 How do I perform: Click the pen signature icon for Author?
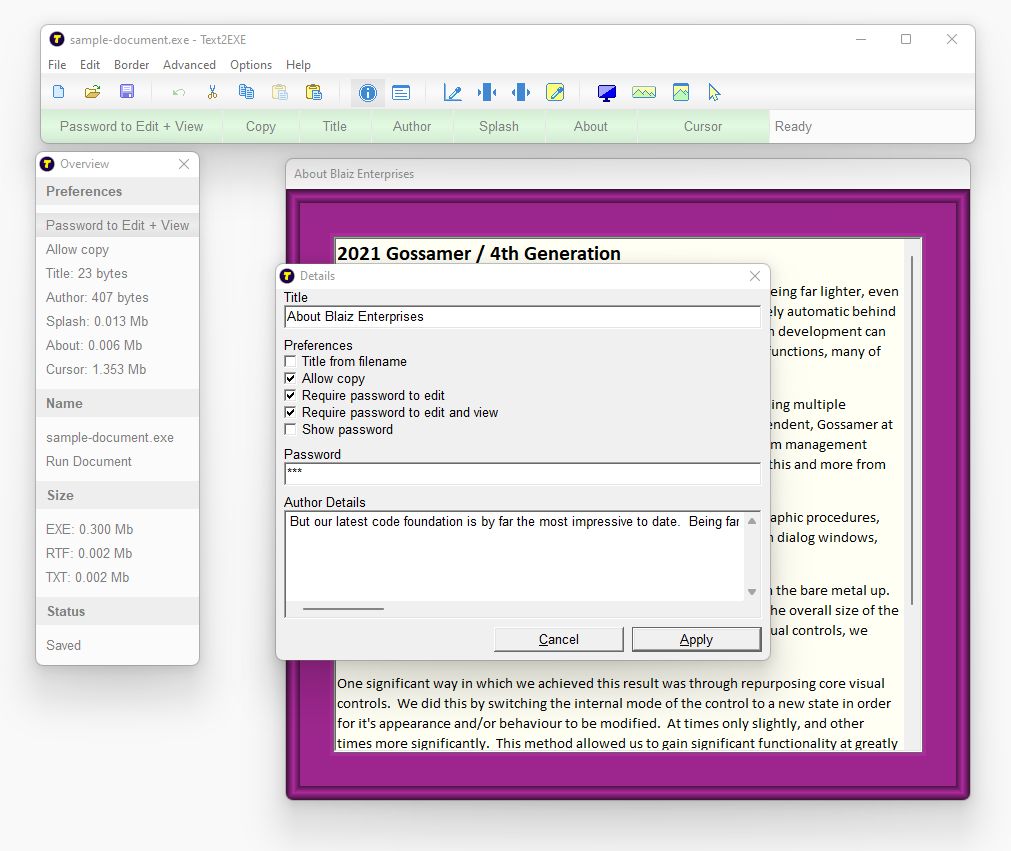pyautogui.click(x=452, y=92)
